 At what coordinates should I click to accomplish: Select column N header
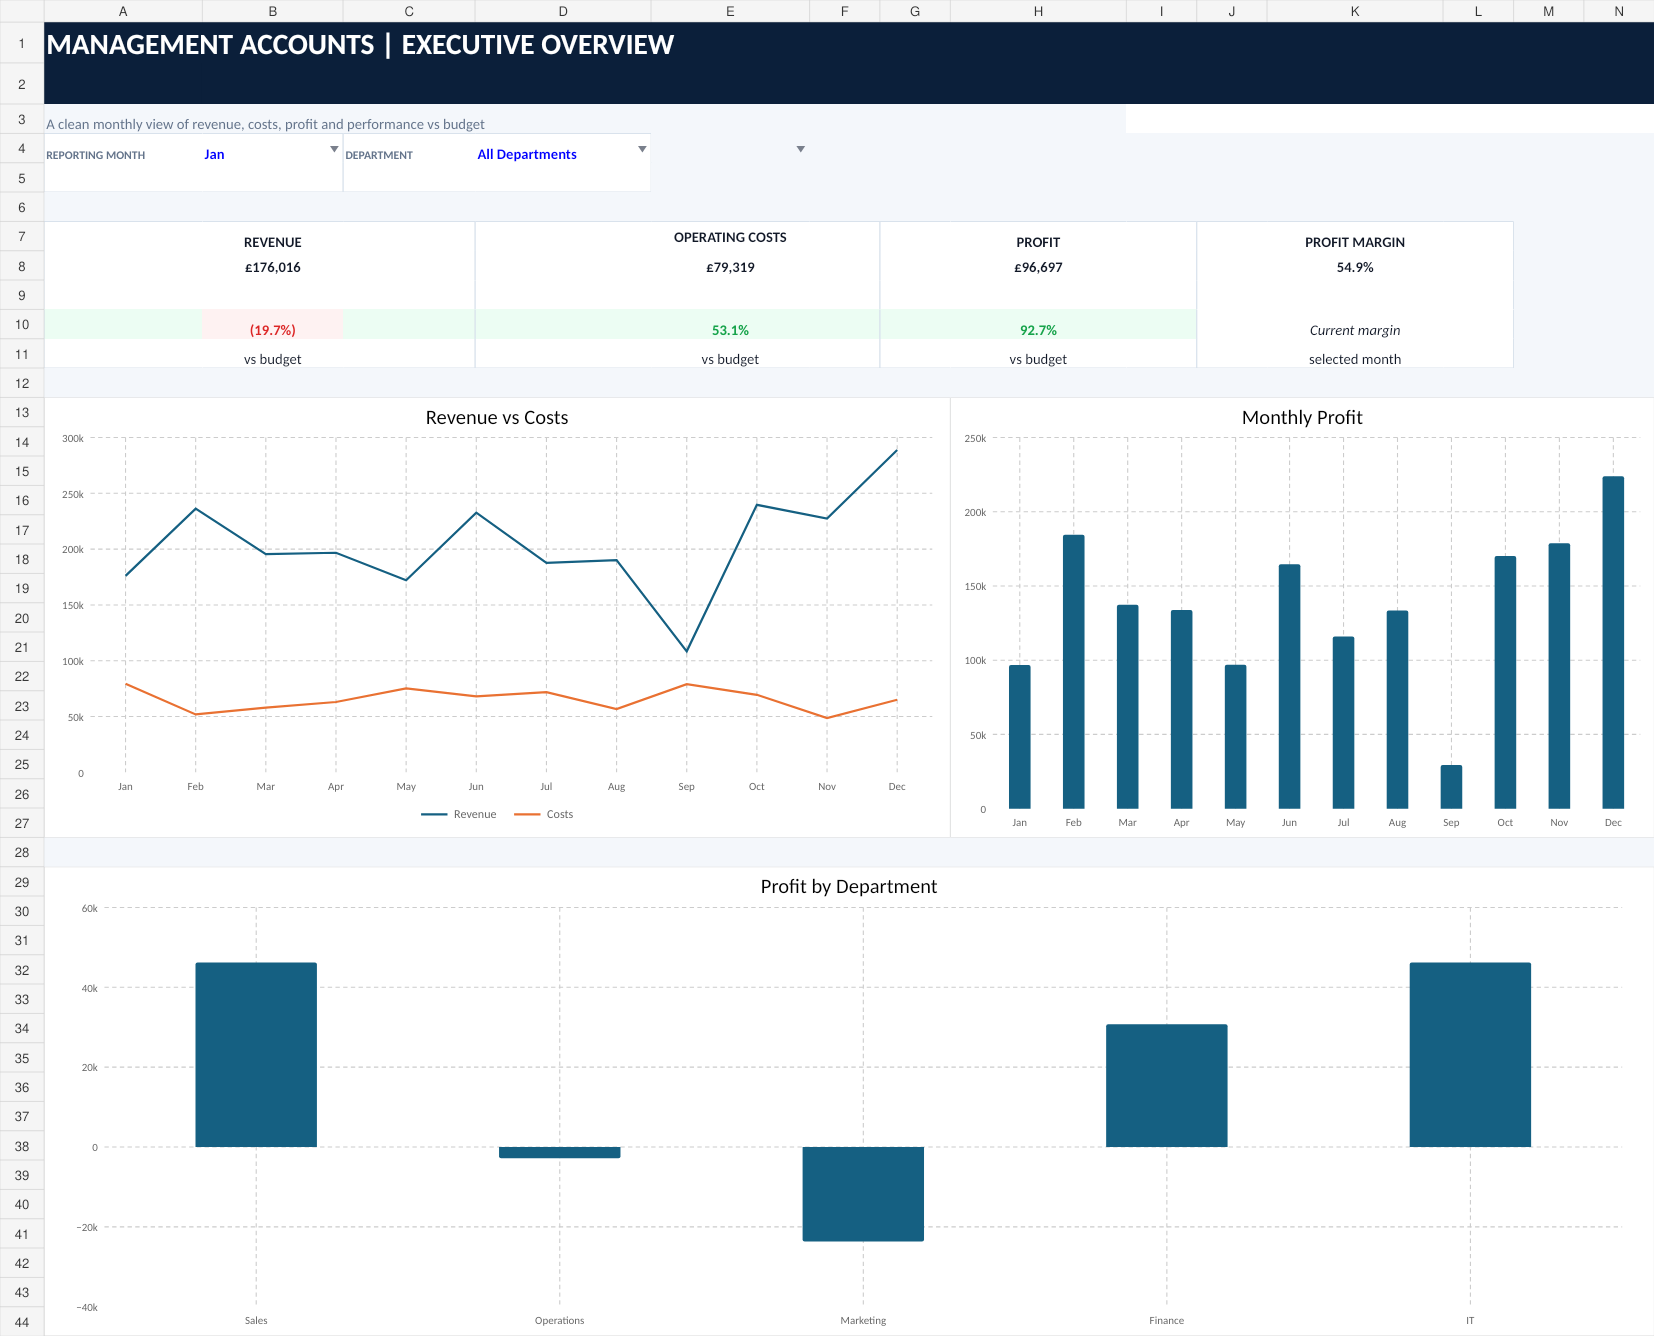(x=1619, y=11)
